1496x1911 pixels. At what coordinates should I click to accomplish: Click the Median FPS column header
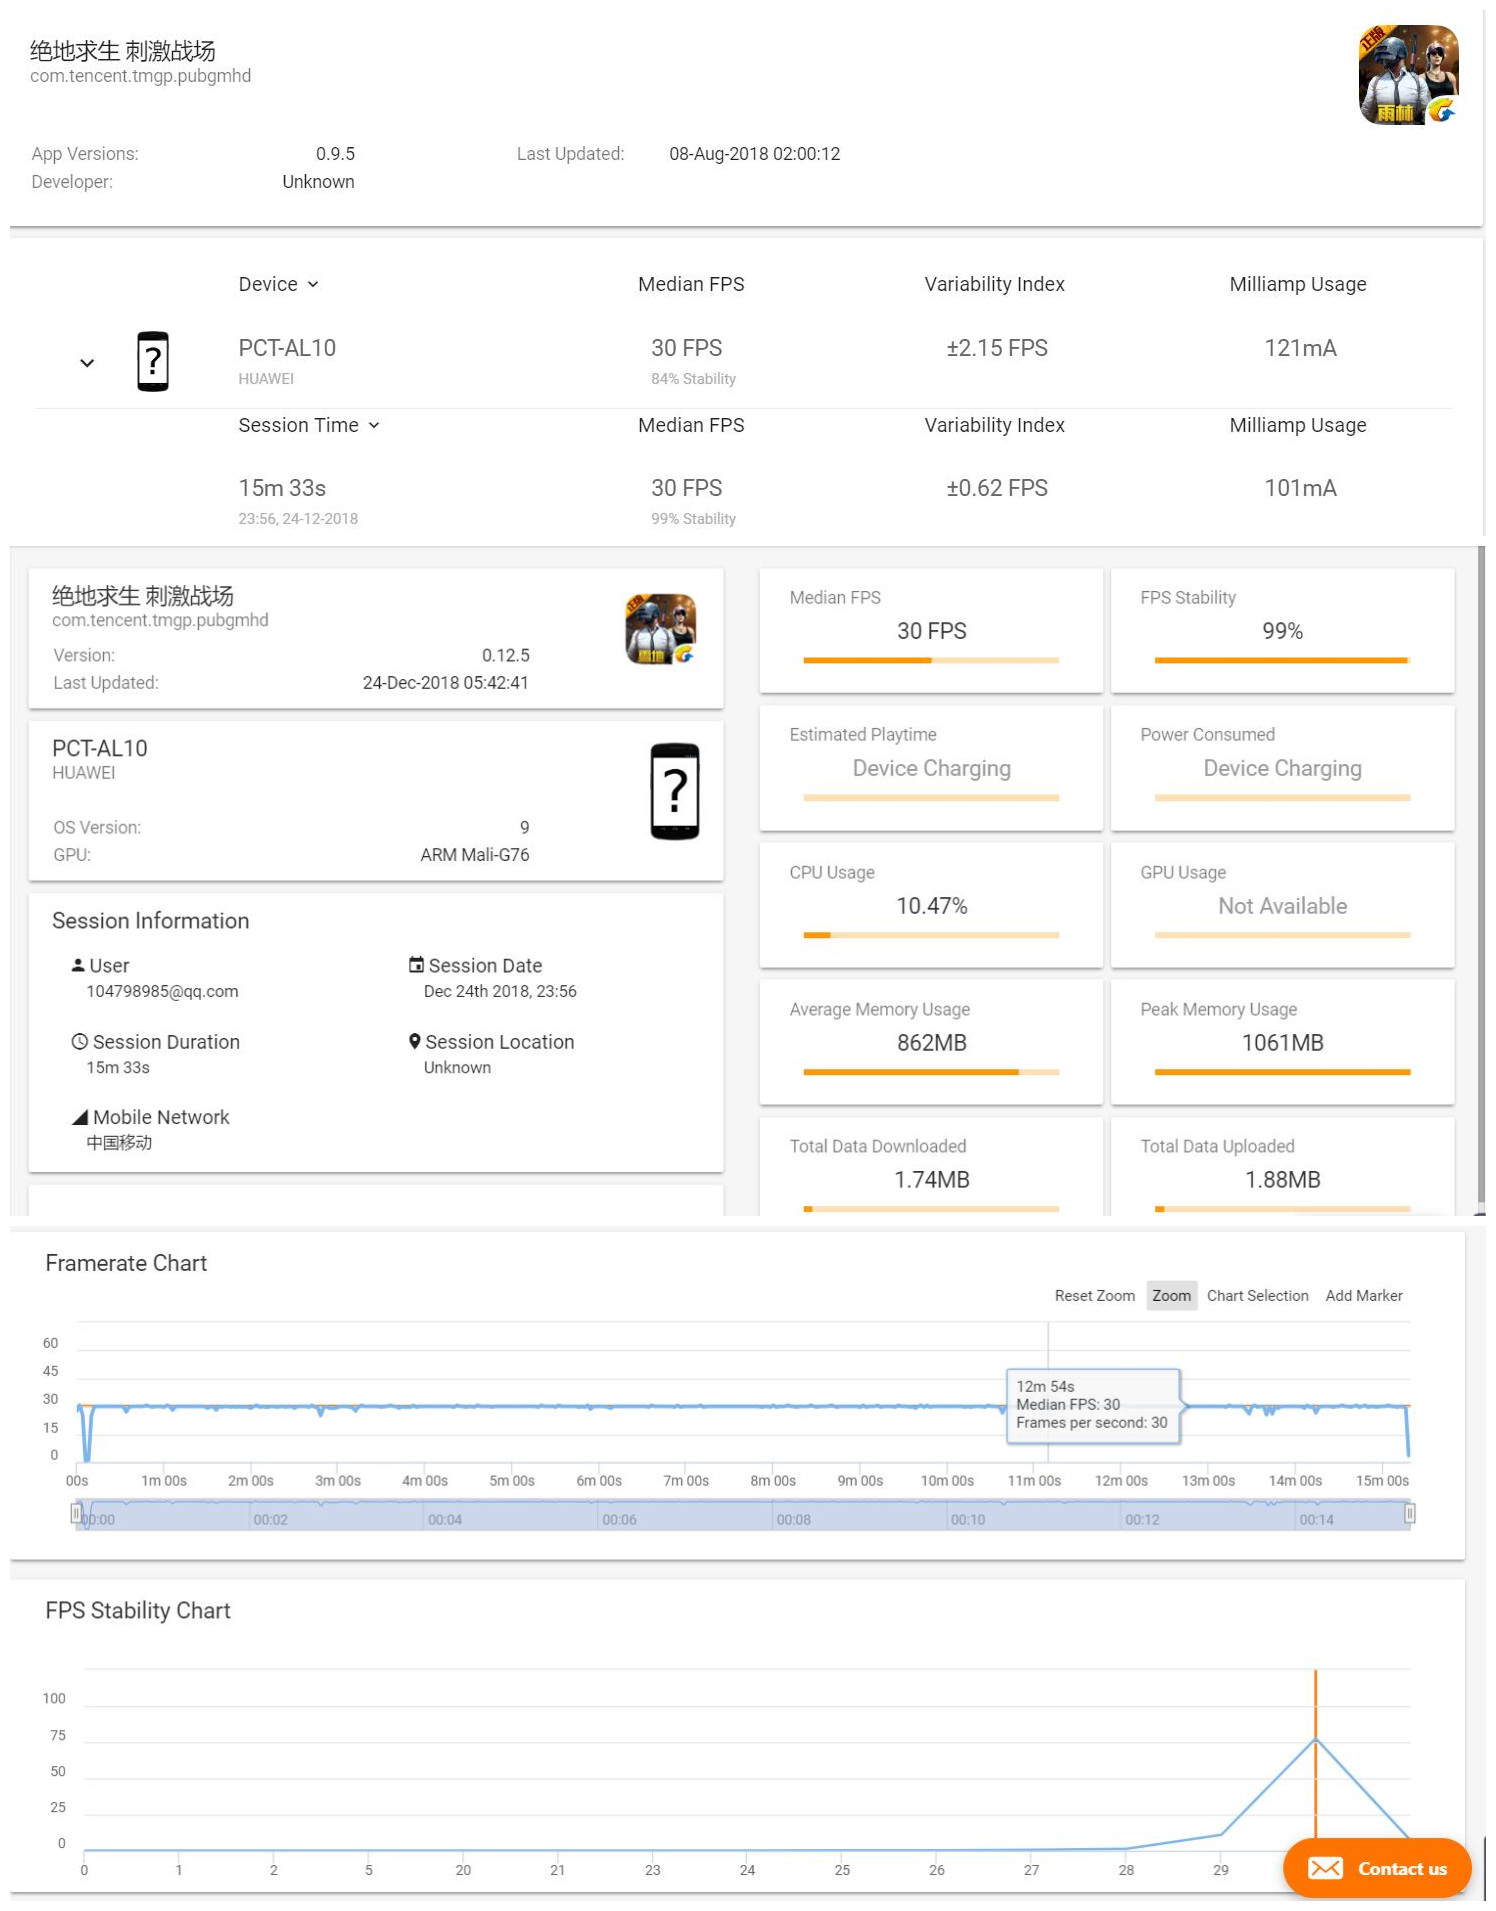[690, 284]
